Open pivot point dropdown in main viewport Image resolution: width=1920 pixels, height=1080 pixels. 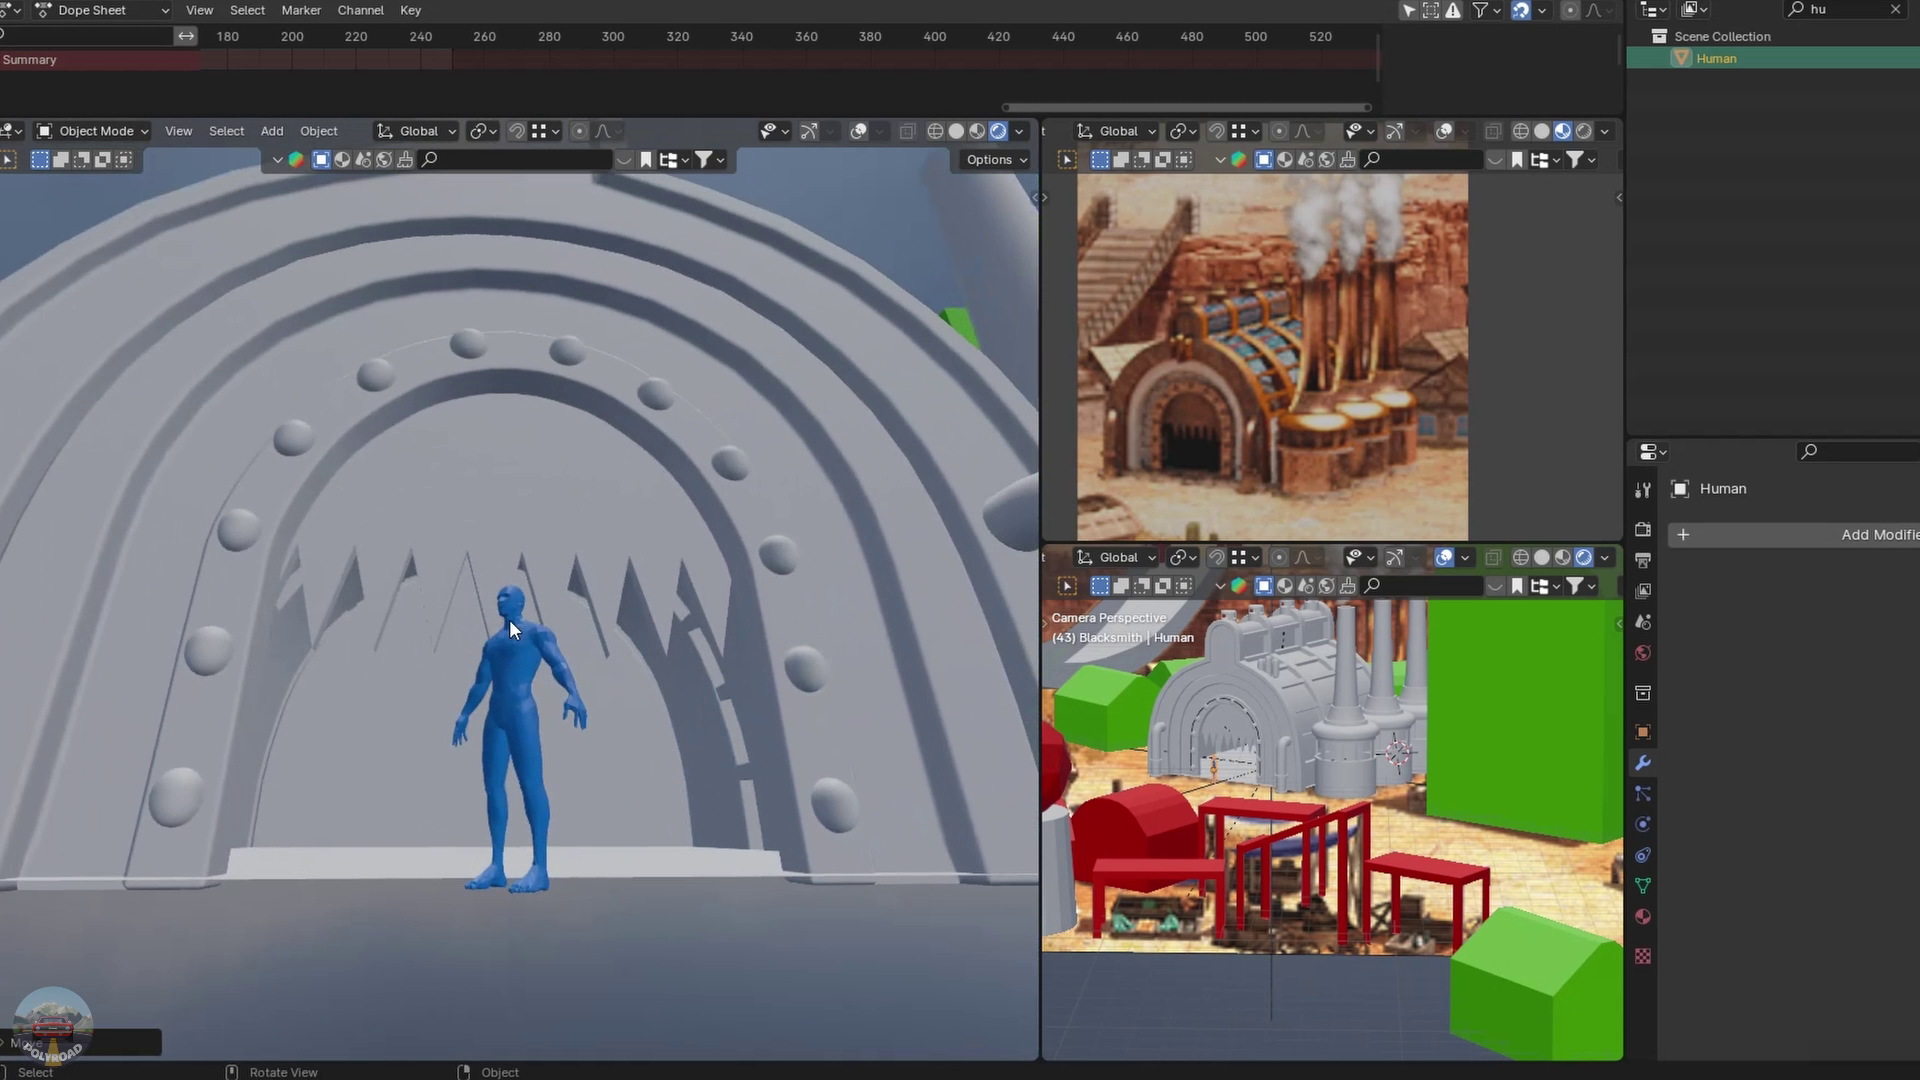pyautogui.click(x=484, y=131)
